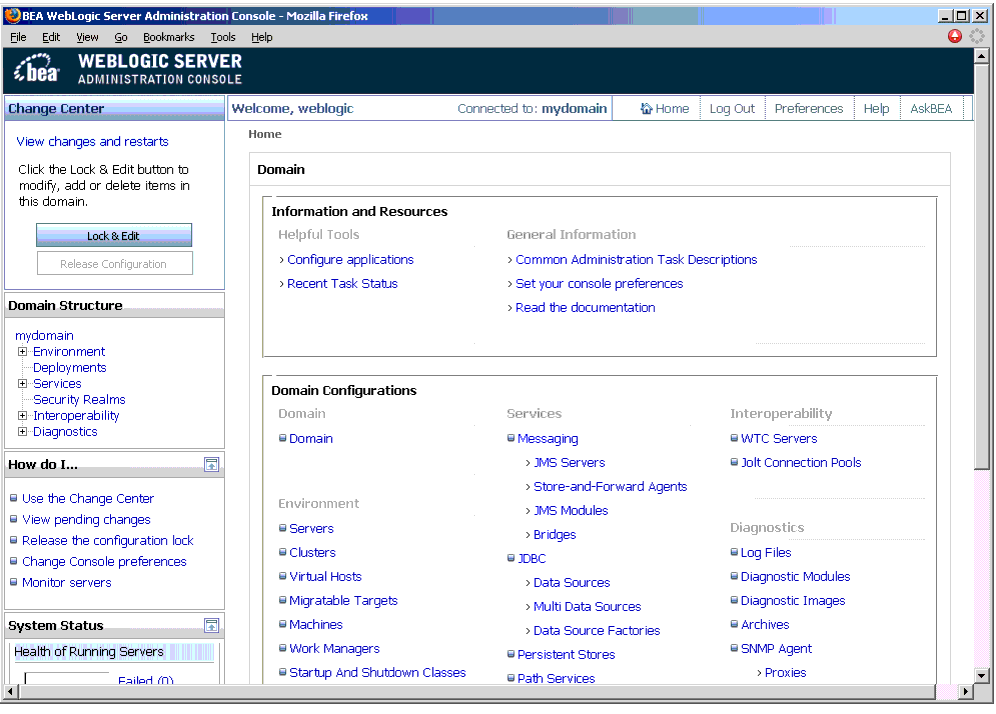Click bullet icon beside SNMP Agent
Viewport: 996px width, 714px height.
(734, 648)
